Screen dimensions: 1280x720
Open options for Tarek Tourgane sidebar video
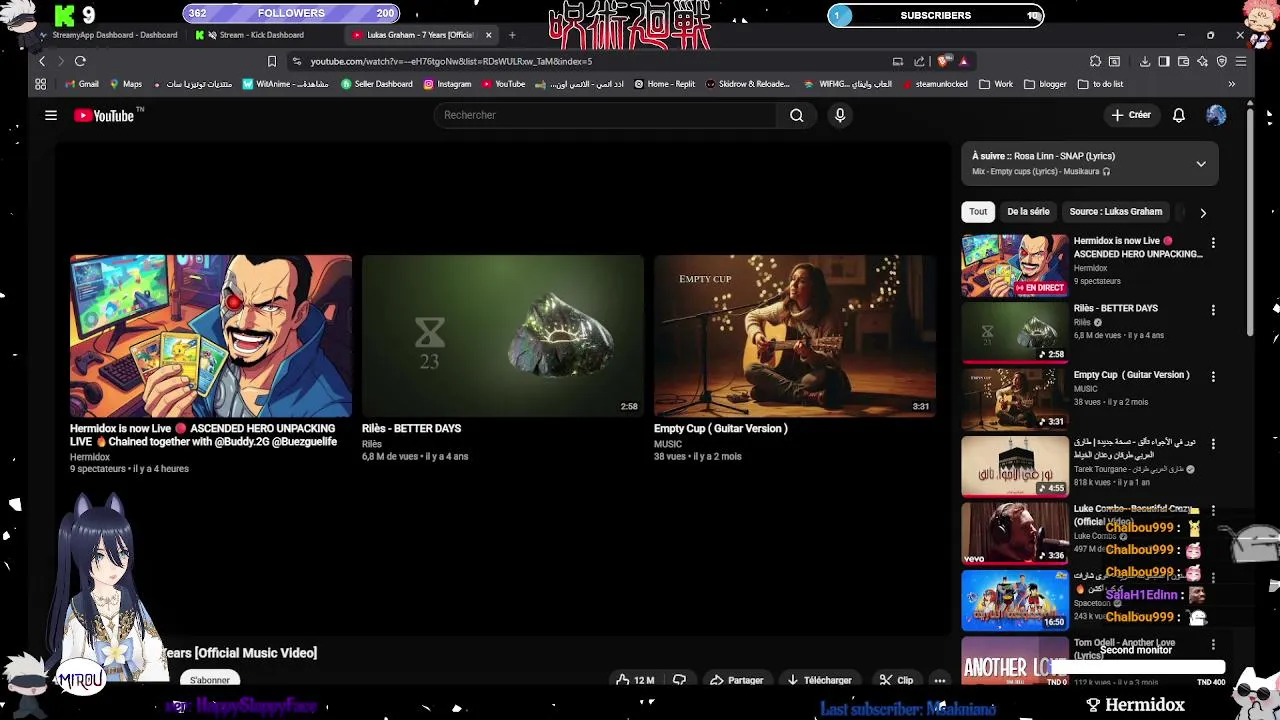point(1213,444)
